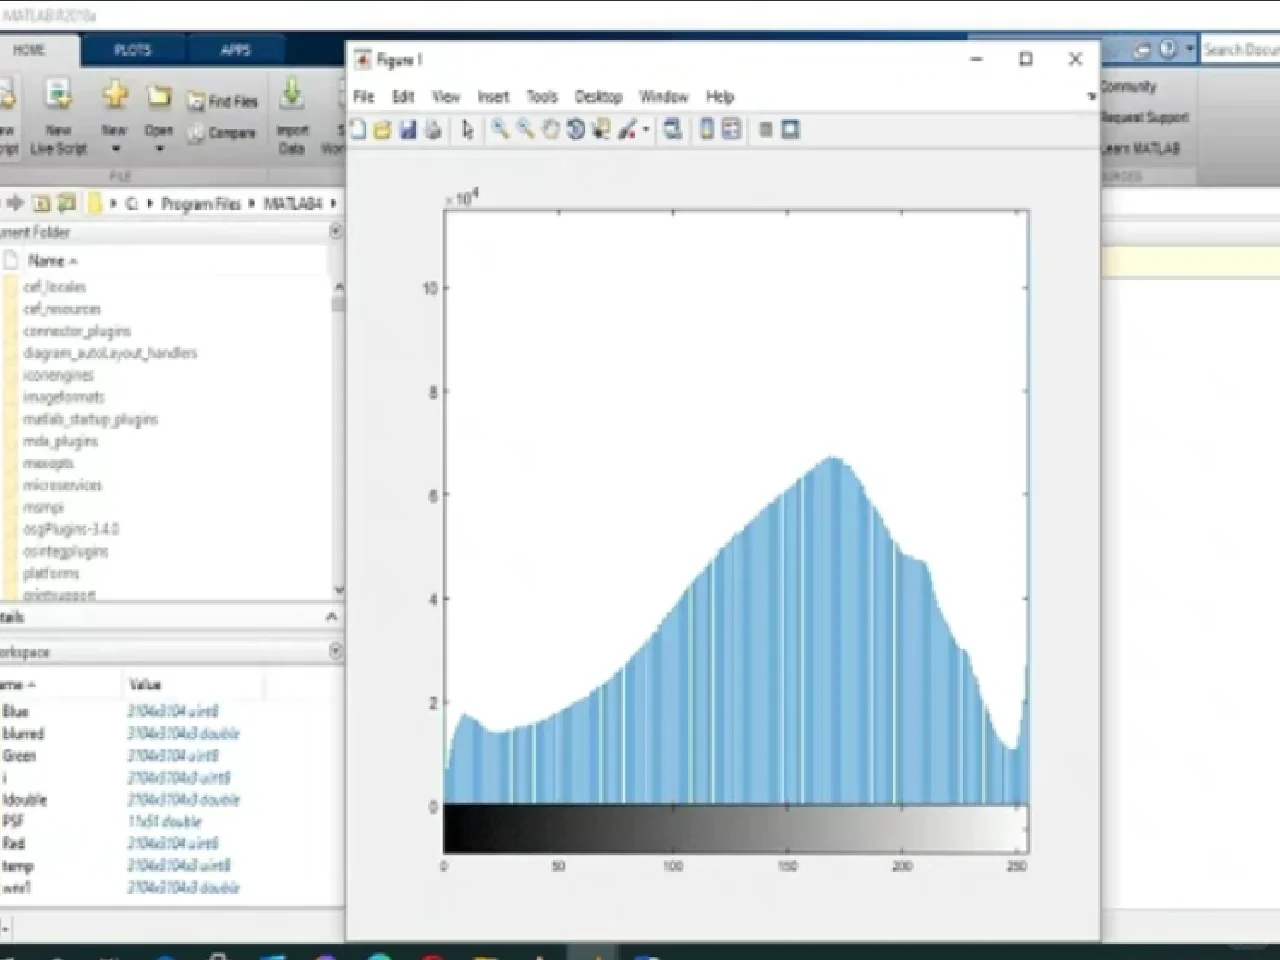Click Request Support in the MATLAB window
The image size is (1280, 960).
coord(1145,117)
